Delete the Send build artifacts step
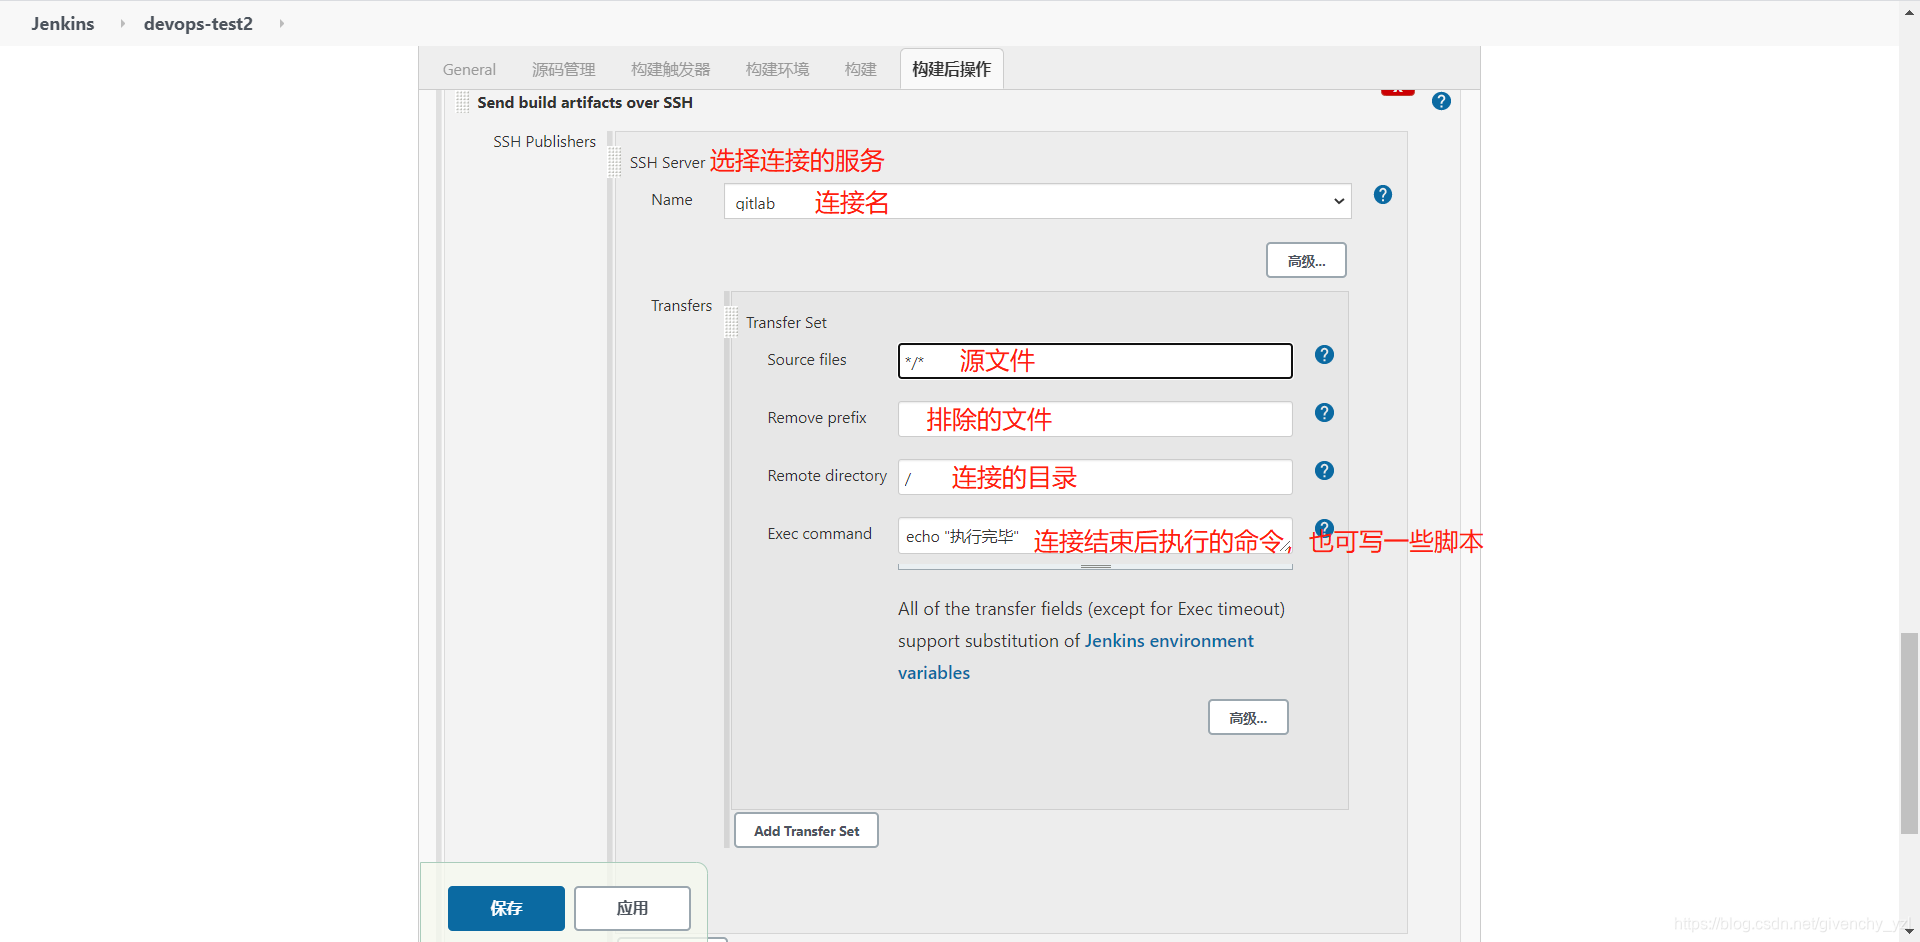The image size is (1920, 942). pos(1398,91)
